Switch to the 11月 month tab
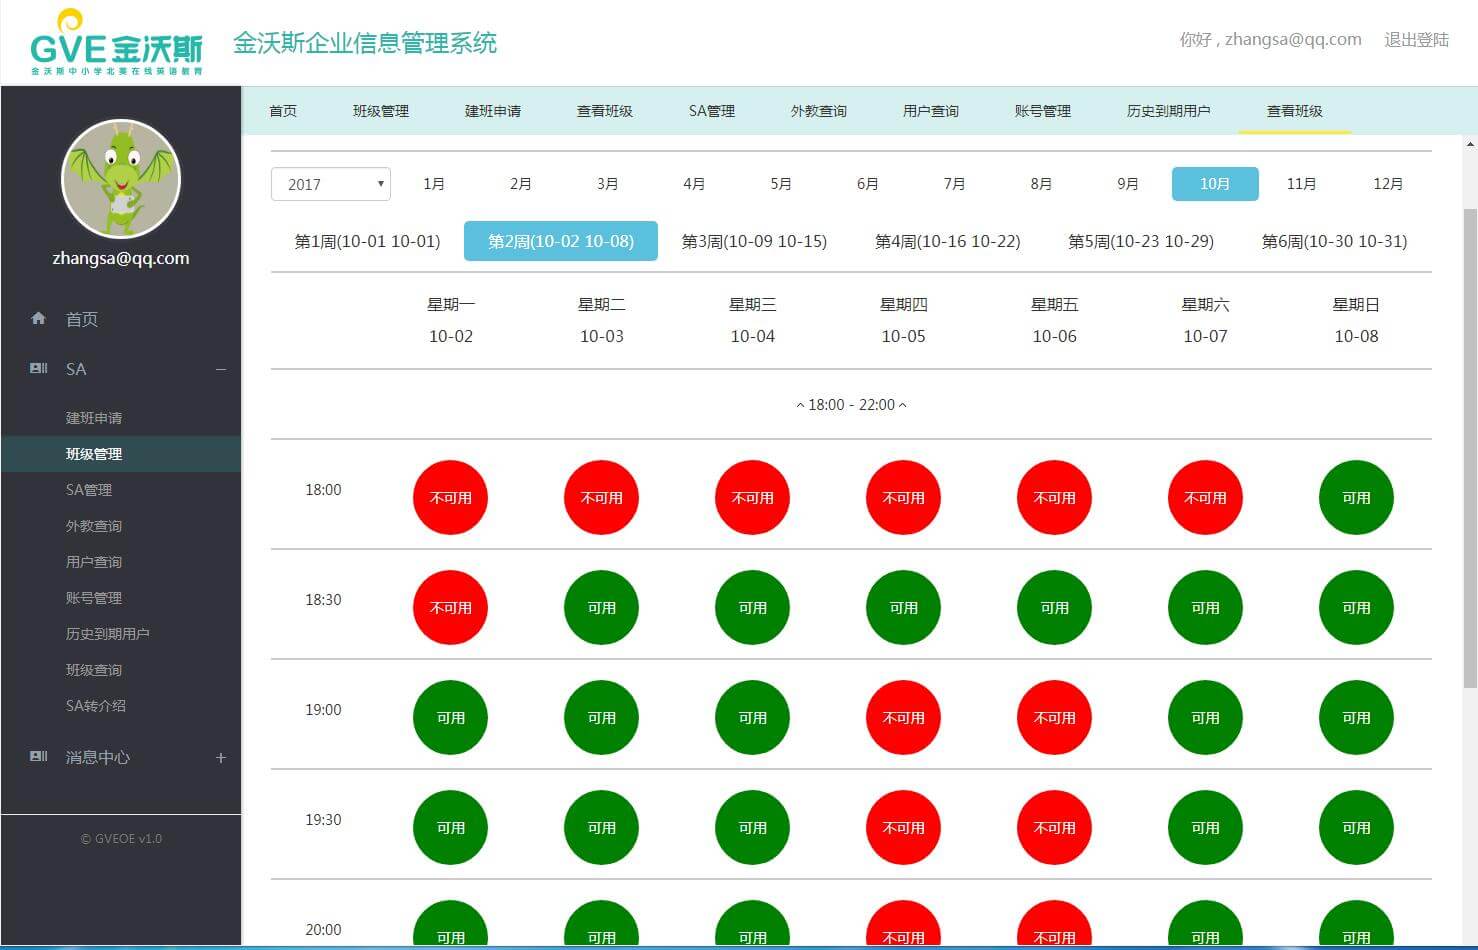1478x950 pixels. pos(1301,184)
